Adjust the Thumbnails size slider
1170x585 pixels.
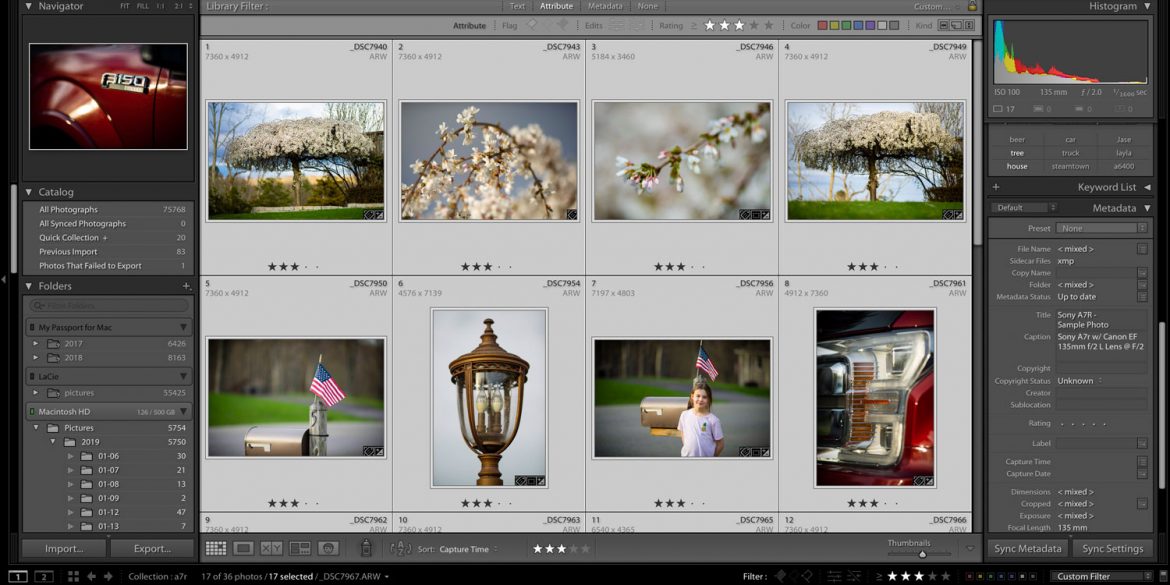pos(922,554)
